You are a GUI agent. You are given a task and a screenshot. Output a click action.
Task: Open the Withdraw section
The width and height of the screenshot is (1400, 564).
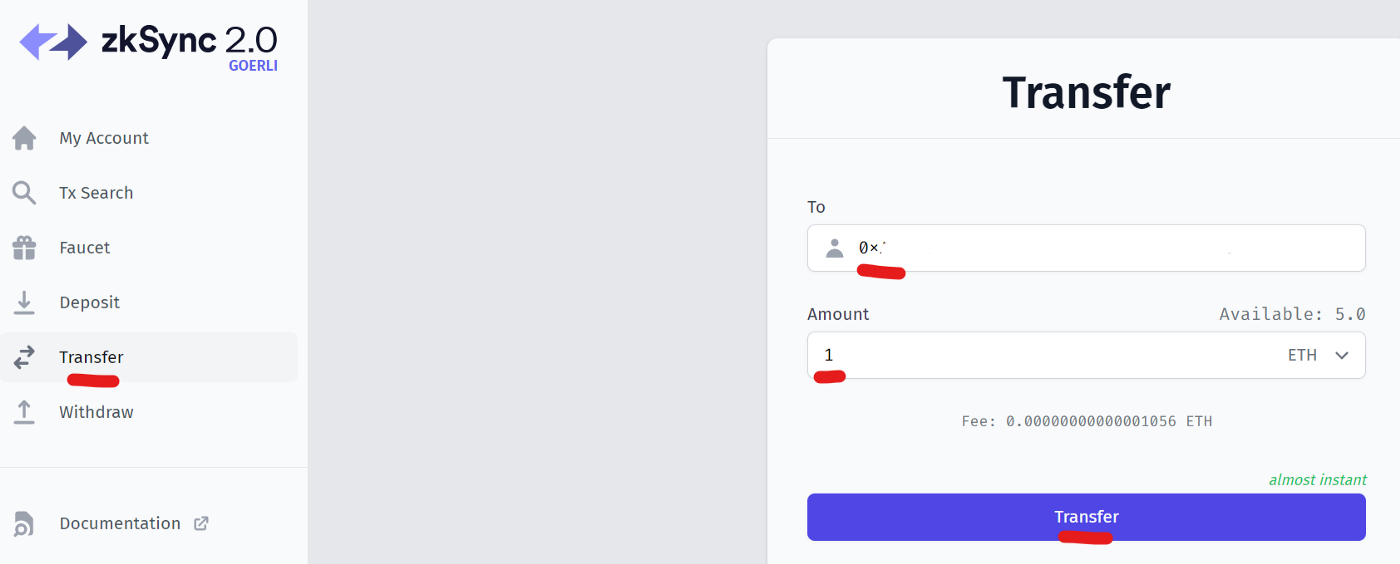point(96,412)
